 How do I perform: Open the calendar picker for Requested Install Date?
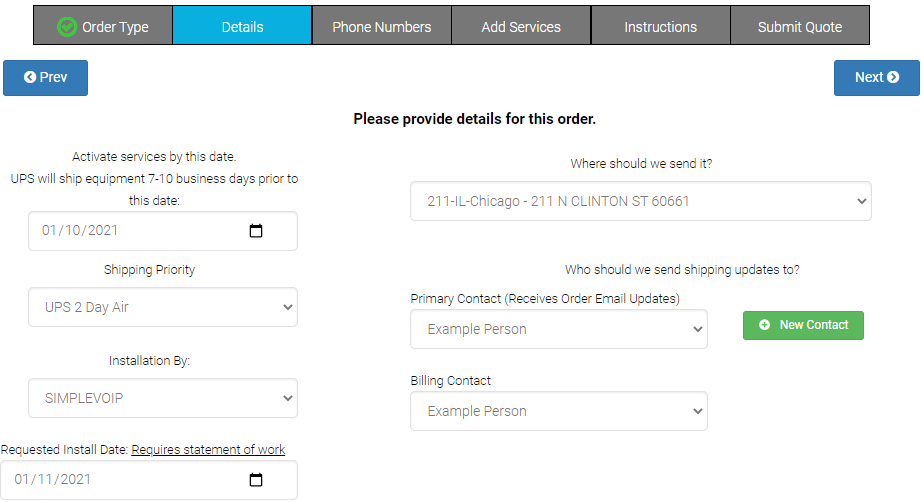click(x=256, y=480)
